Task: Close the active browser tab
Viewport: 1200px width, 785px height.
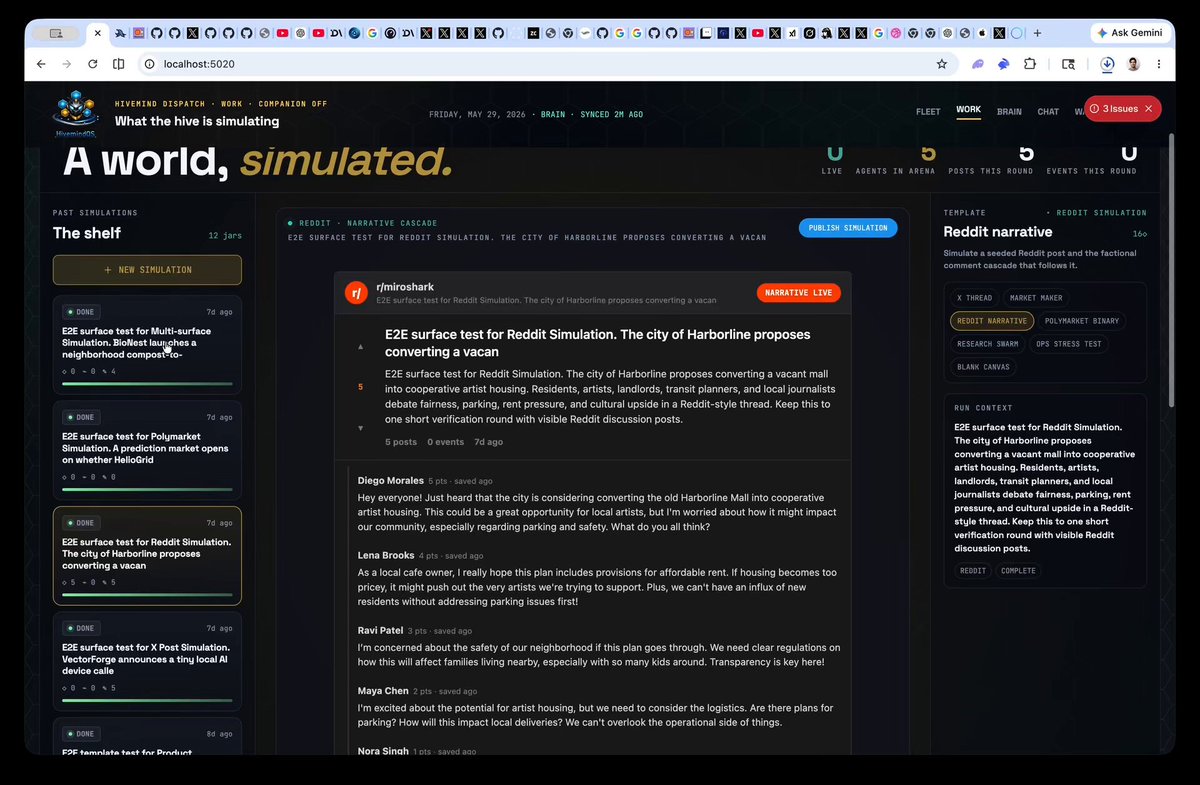Action: coord(98,33)
